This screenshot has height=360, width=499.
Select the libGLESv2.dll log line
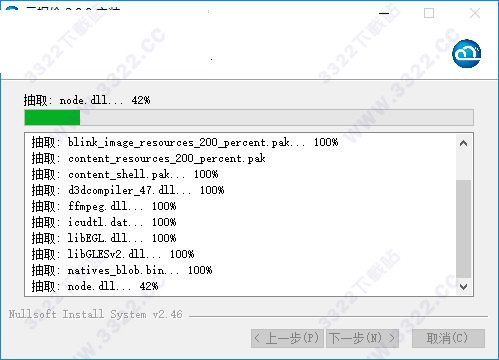(113, 254)
